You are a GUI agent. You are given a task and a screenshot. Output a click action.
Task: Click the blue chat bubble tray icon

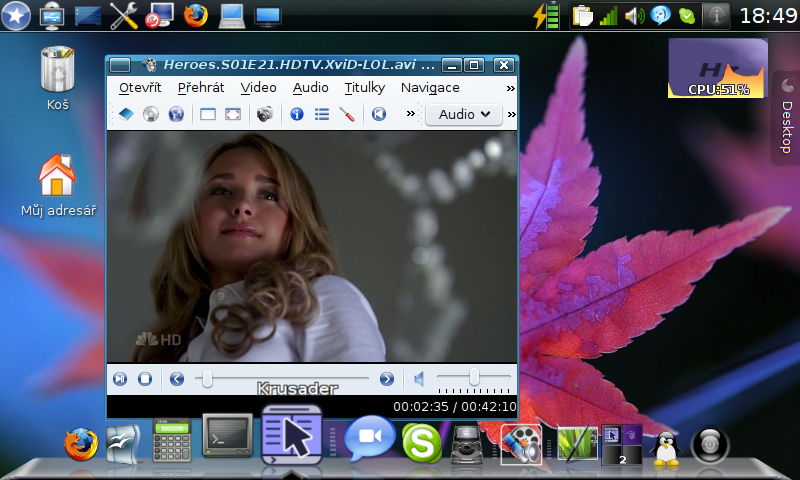(x=661, y=16)
